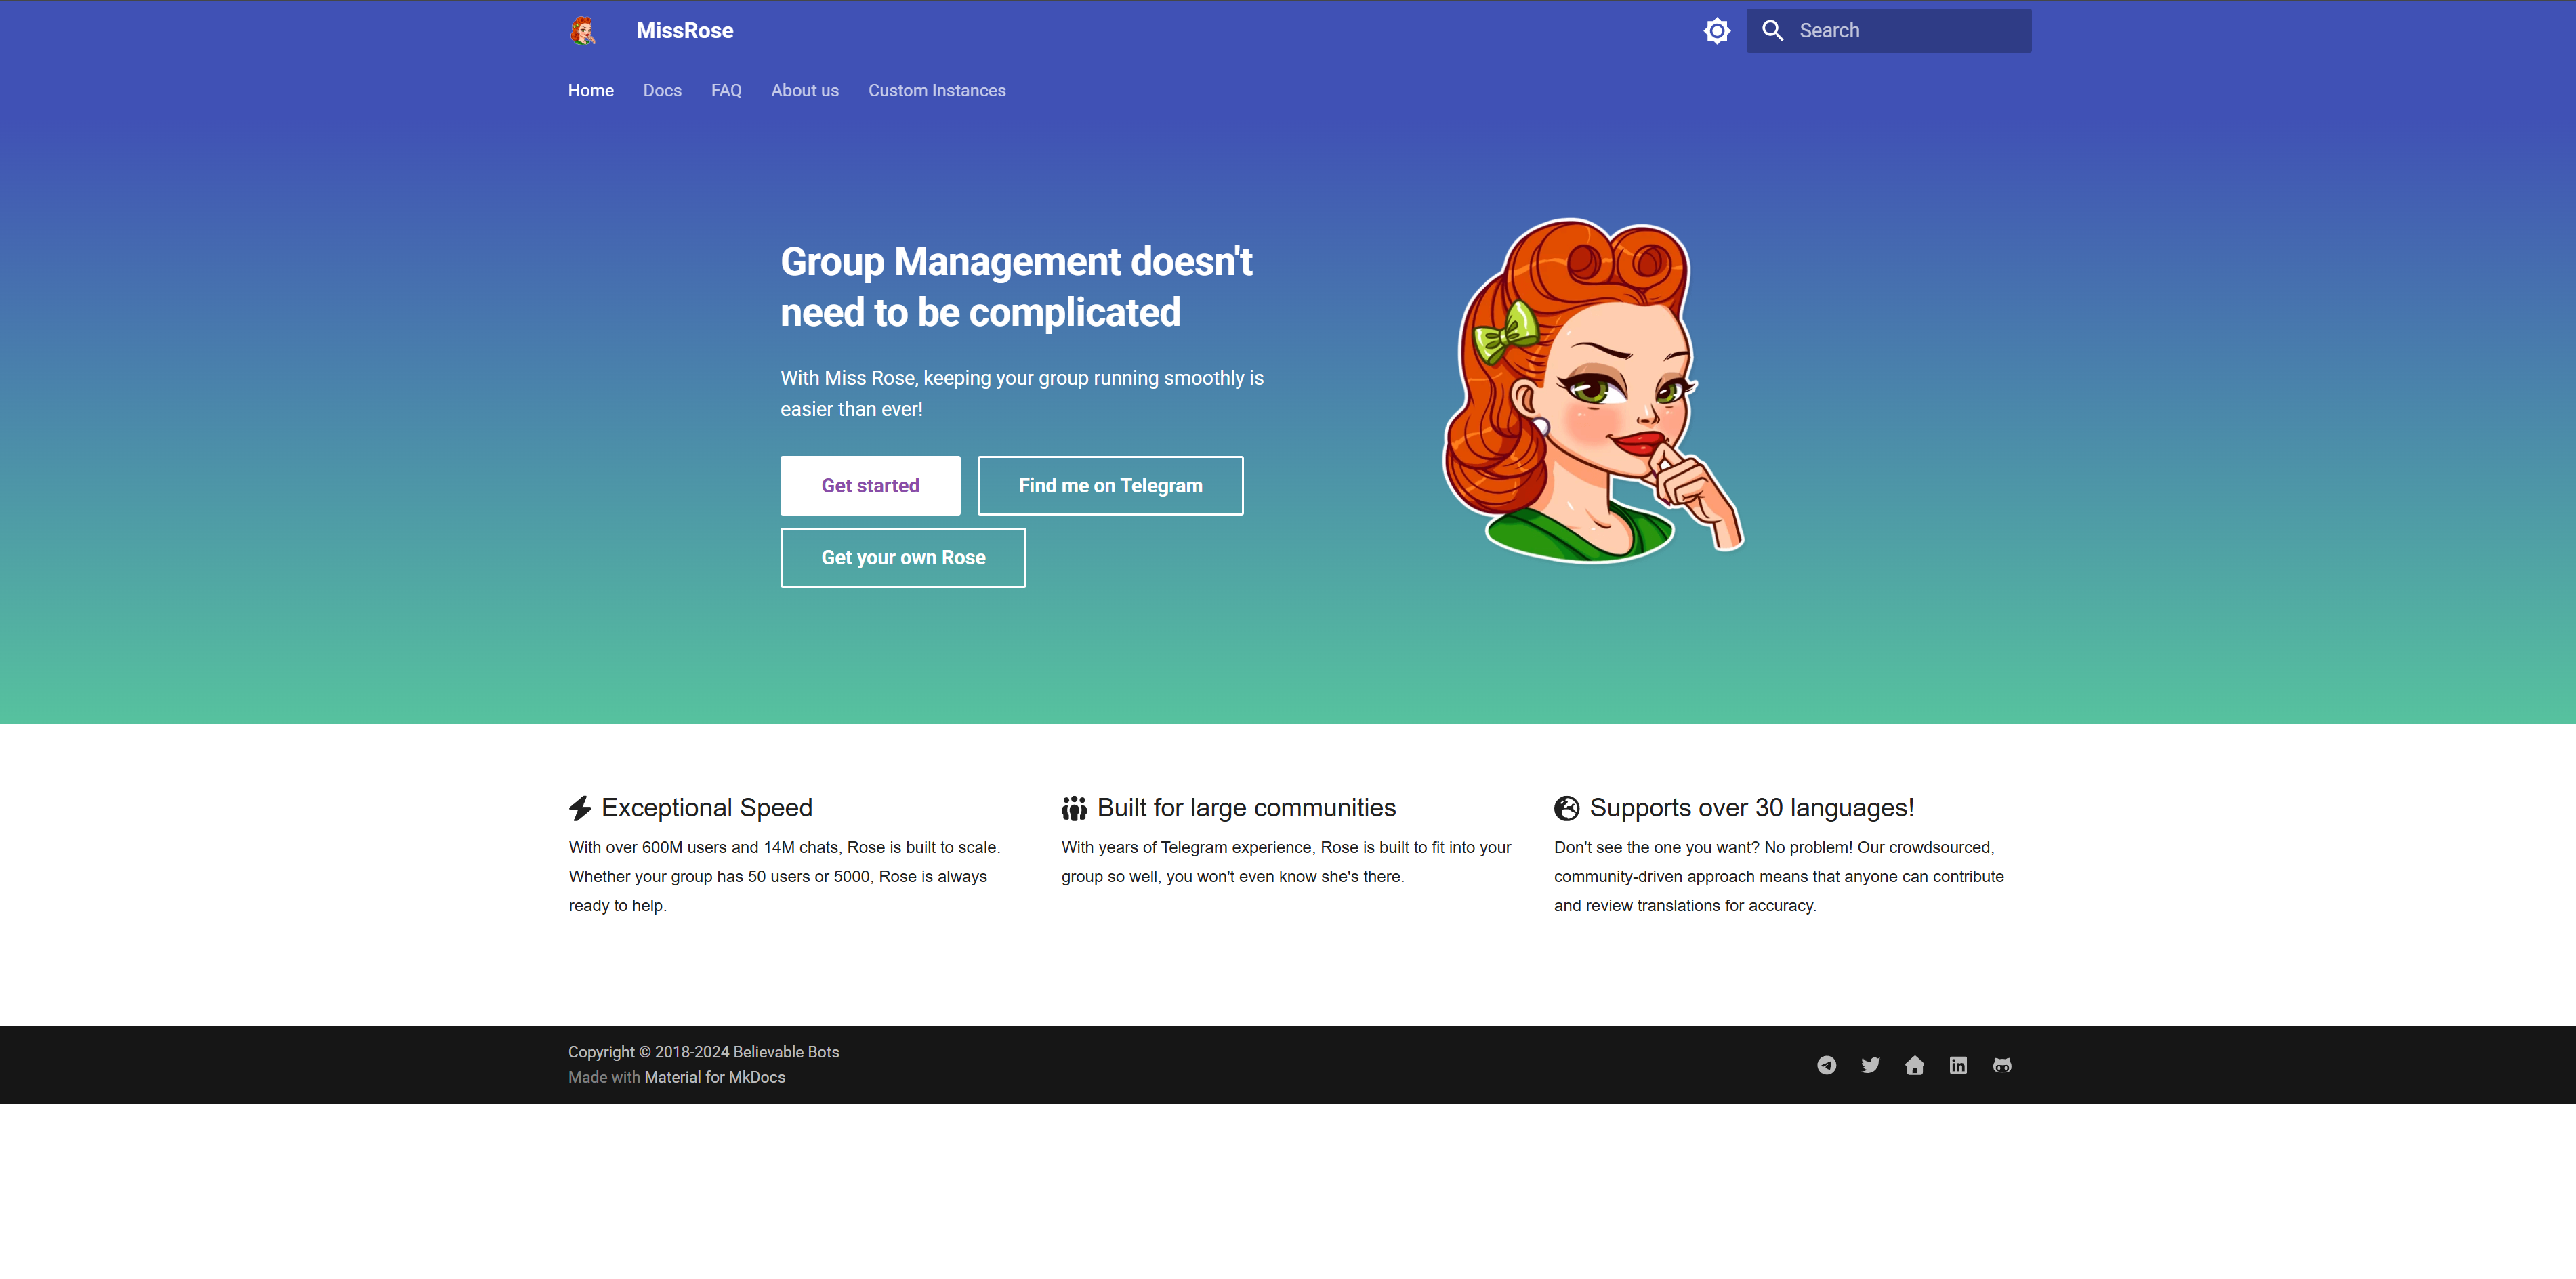Toggle the light/dark theme sun icon
This screenshot has height=1279, width=2576.
pyautogui.click(x=1716, y=31)
